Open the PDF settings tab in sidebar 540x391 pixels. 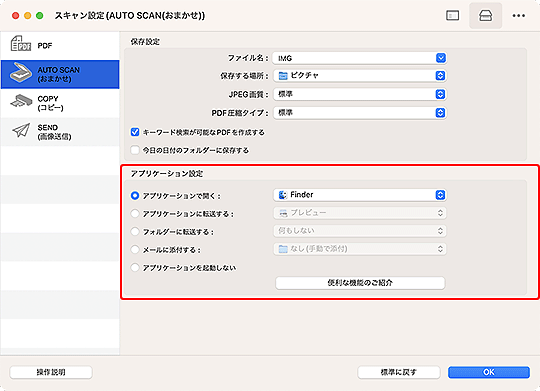[x=60, y=45]
